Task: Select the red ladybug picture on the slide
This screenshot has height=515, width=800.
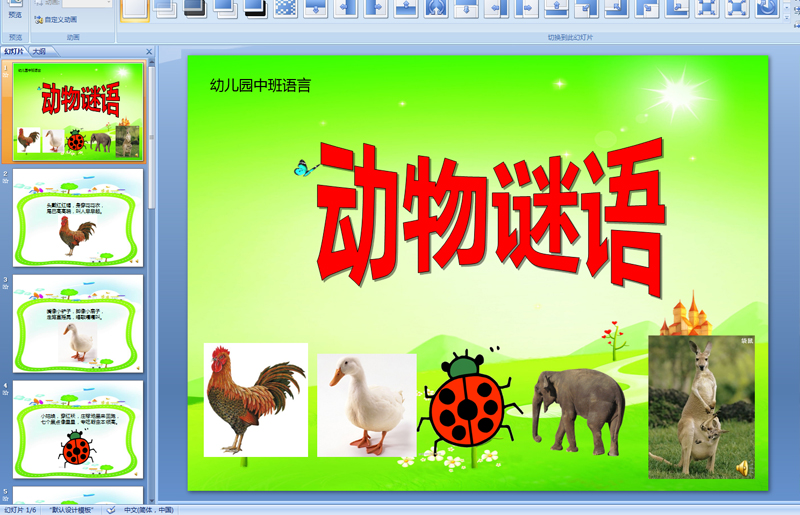Action: [469, 401]
